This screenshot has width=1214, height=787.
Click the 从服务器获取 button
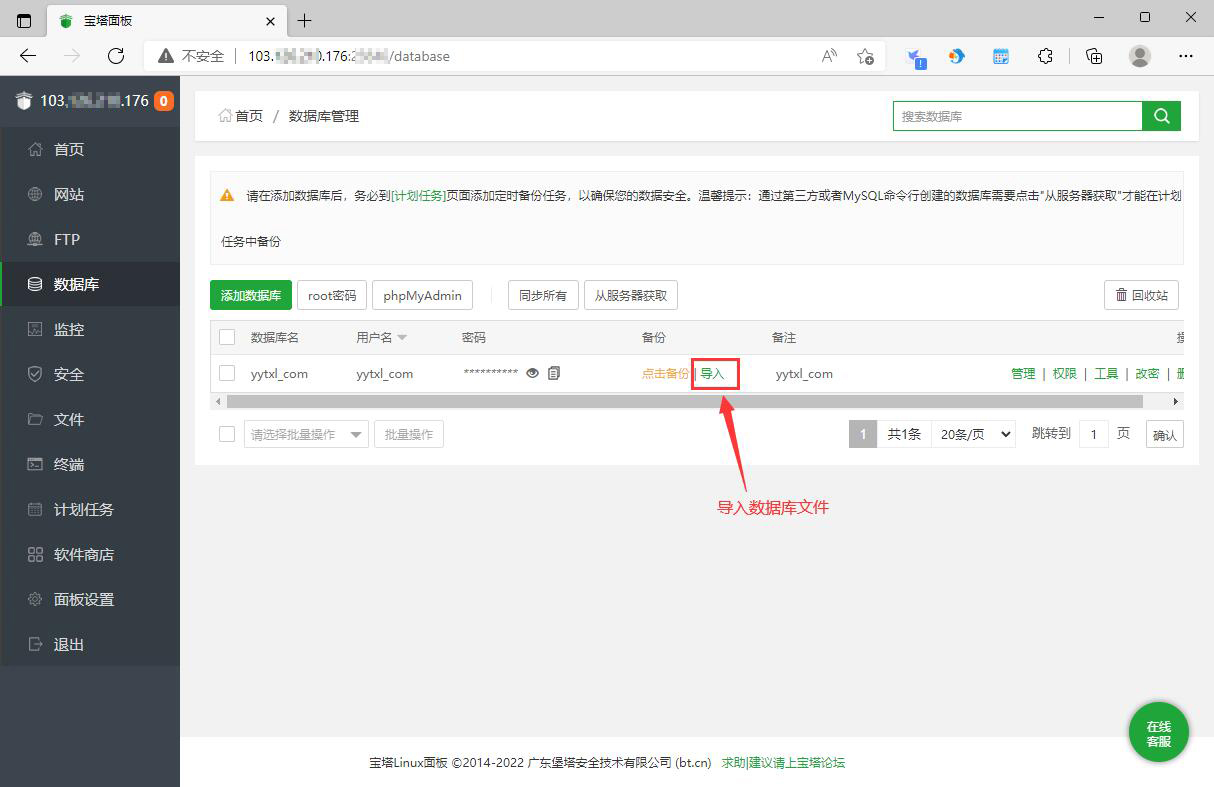point(631,295)
